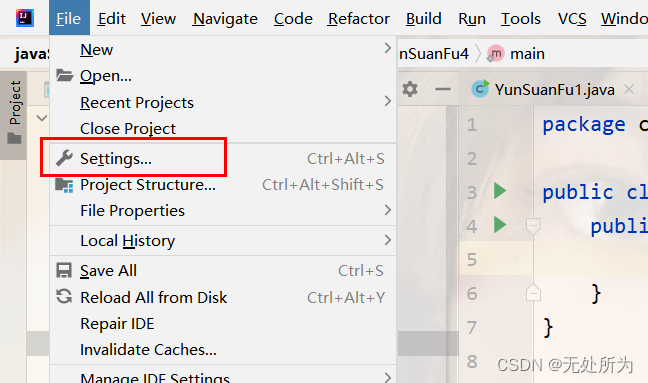Image resolution: width=648 pixels, height=383 pixels.
Task: Click the Reload All from Disk icon
Action: [64, 297]
